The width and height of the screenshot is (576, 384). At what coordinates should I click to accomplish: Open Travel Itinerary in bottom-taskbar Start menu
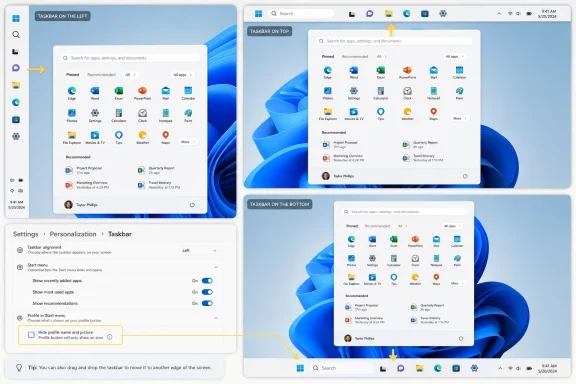tap(430, 320)
